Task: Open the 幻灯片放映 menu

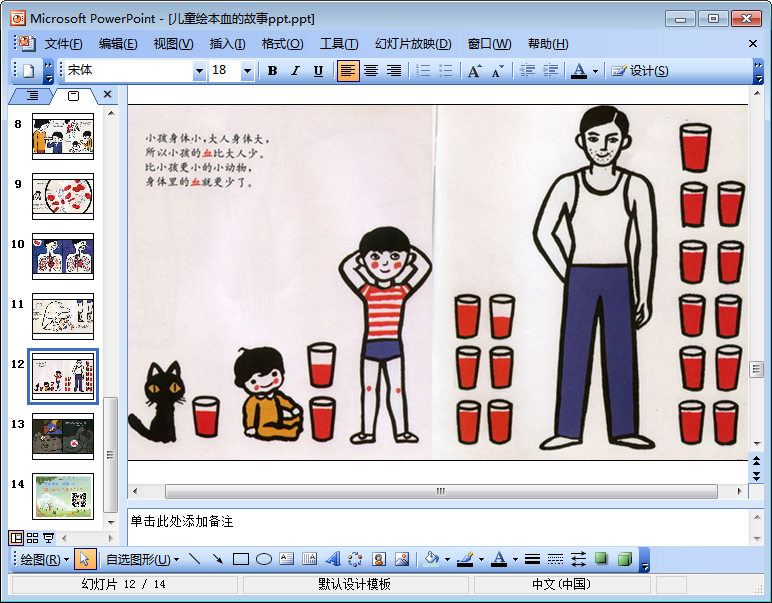Action: pyautogui.click(x=412, y=44)
